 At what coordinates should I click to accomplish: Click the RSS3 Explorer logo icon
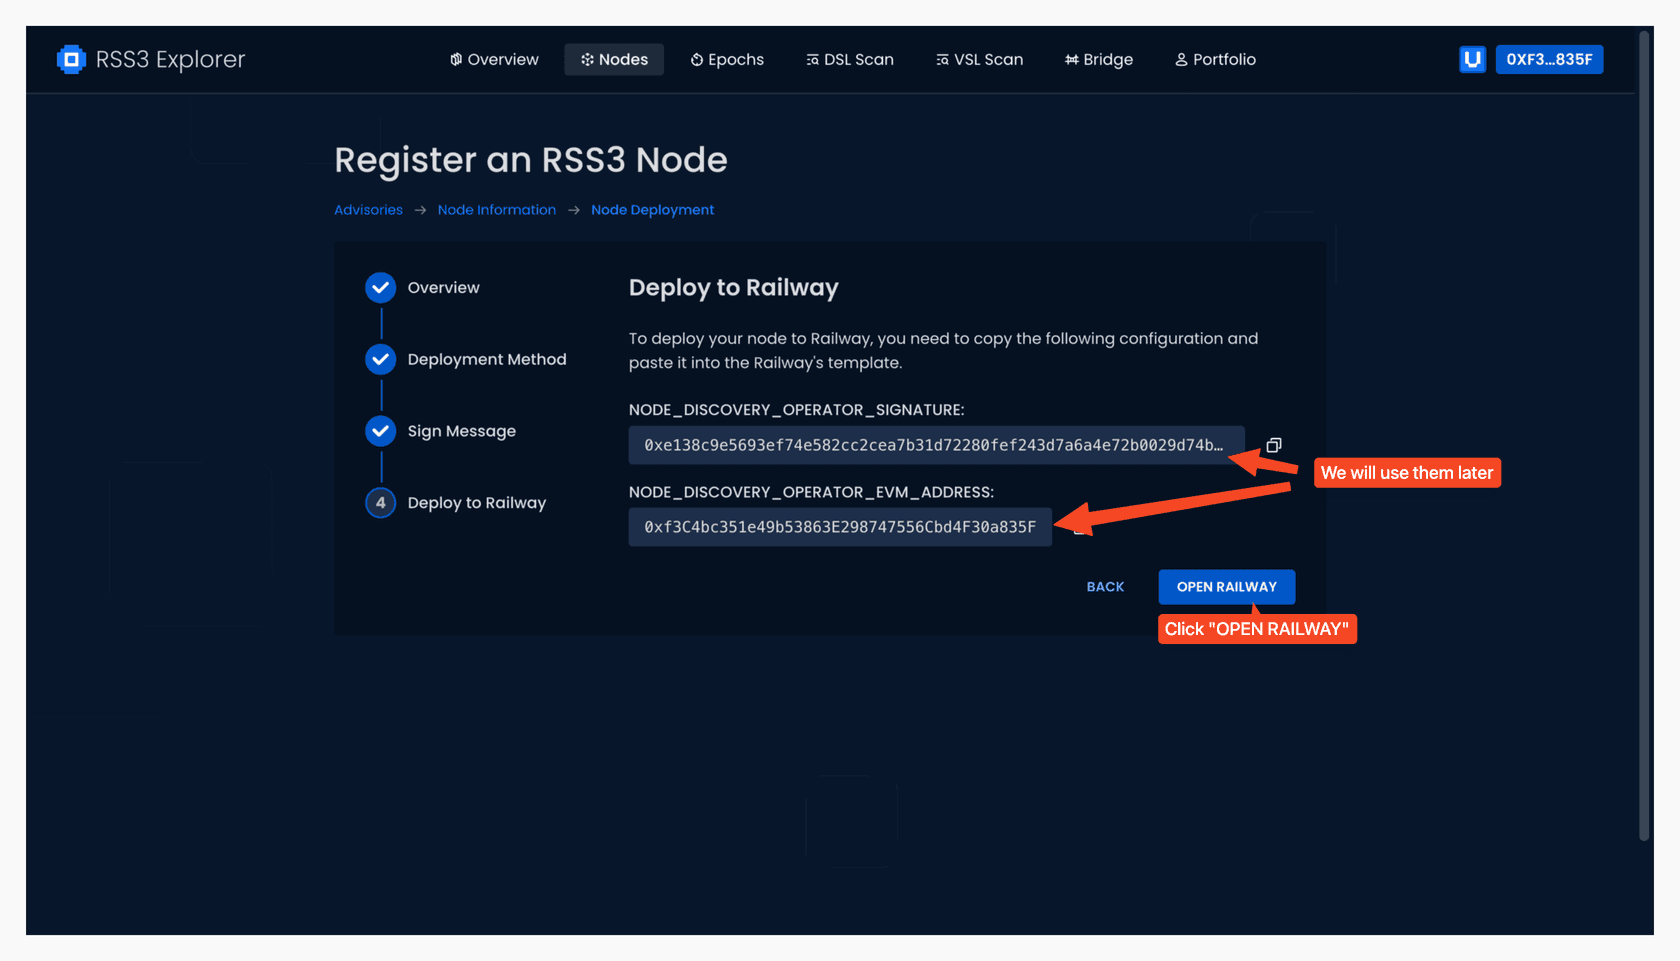(71, 59)
